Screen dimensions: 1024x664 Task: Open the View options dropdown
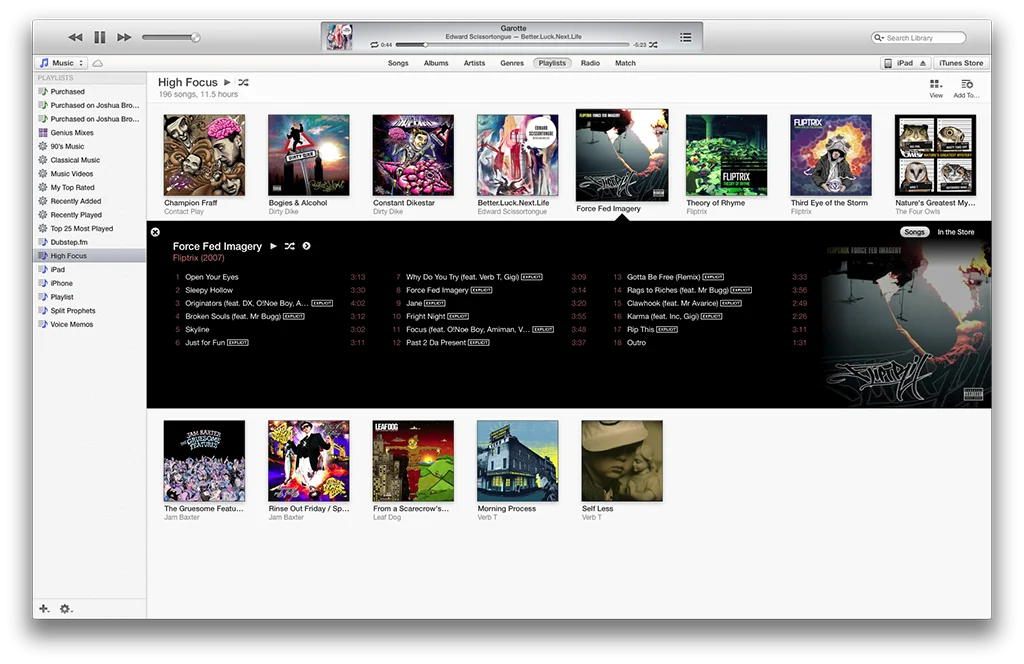(936, 88)
